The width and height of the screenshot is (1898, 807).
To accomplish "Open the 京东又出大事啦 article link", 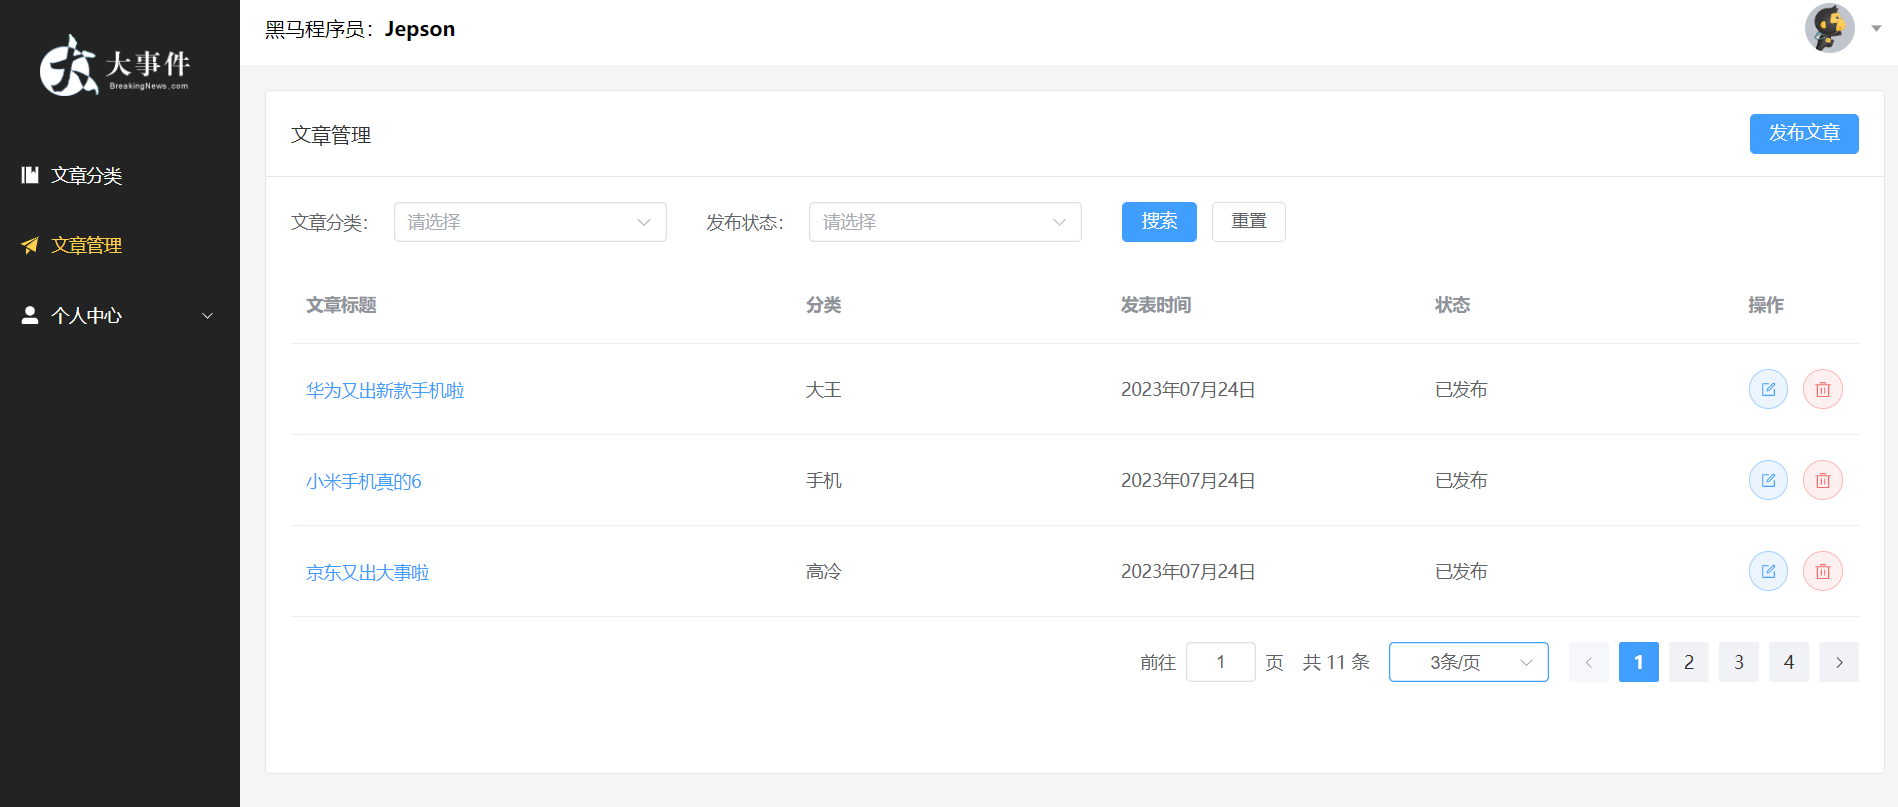I will (367, 572).
